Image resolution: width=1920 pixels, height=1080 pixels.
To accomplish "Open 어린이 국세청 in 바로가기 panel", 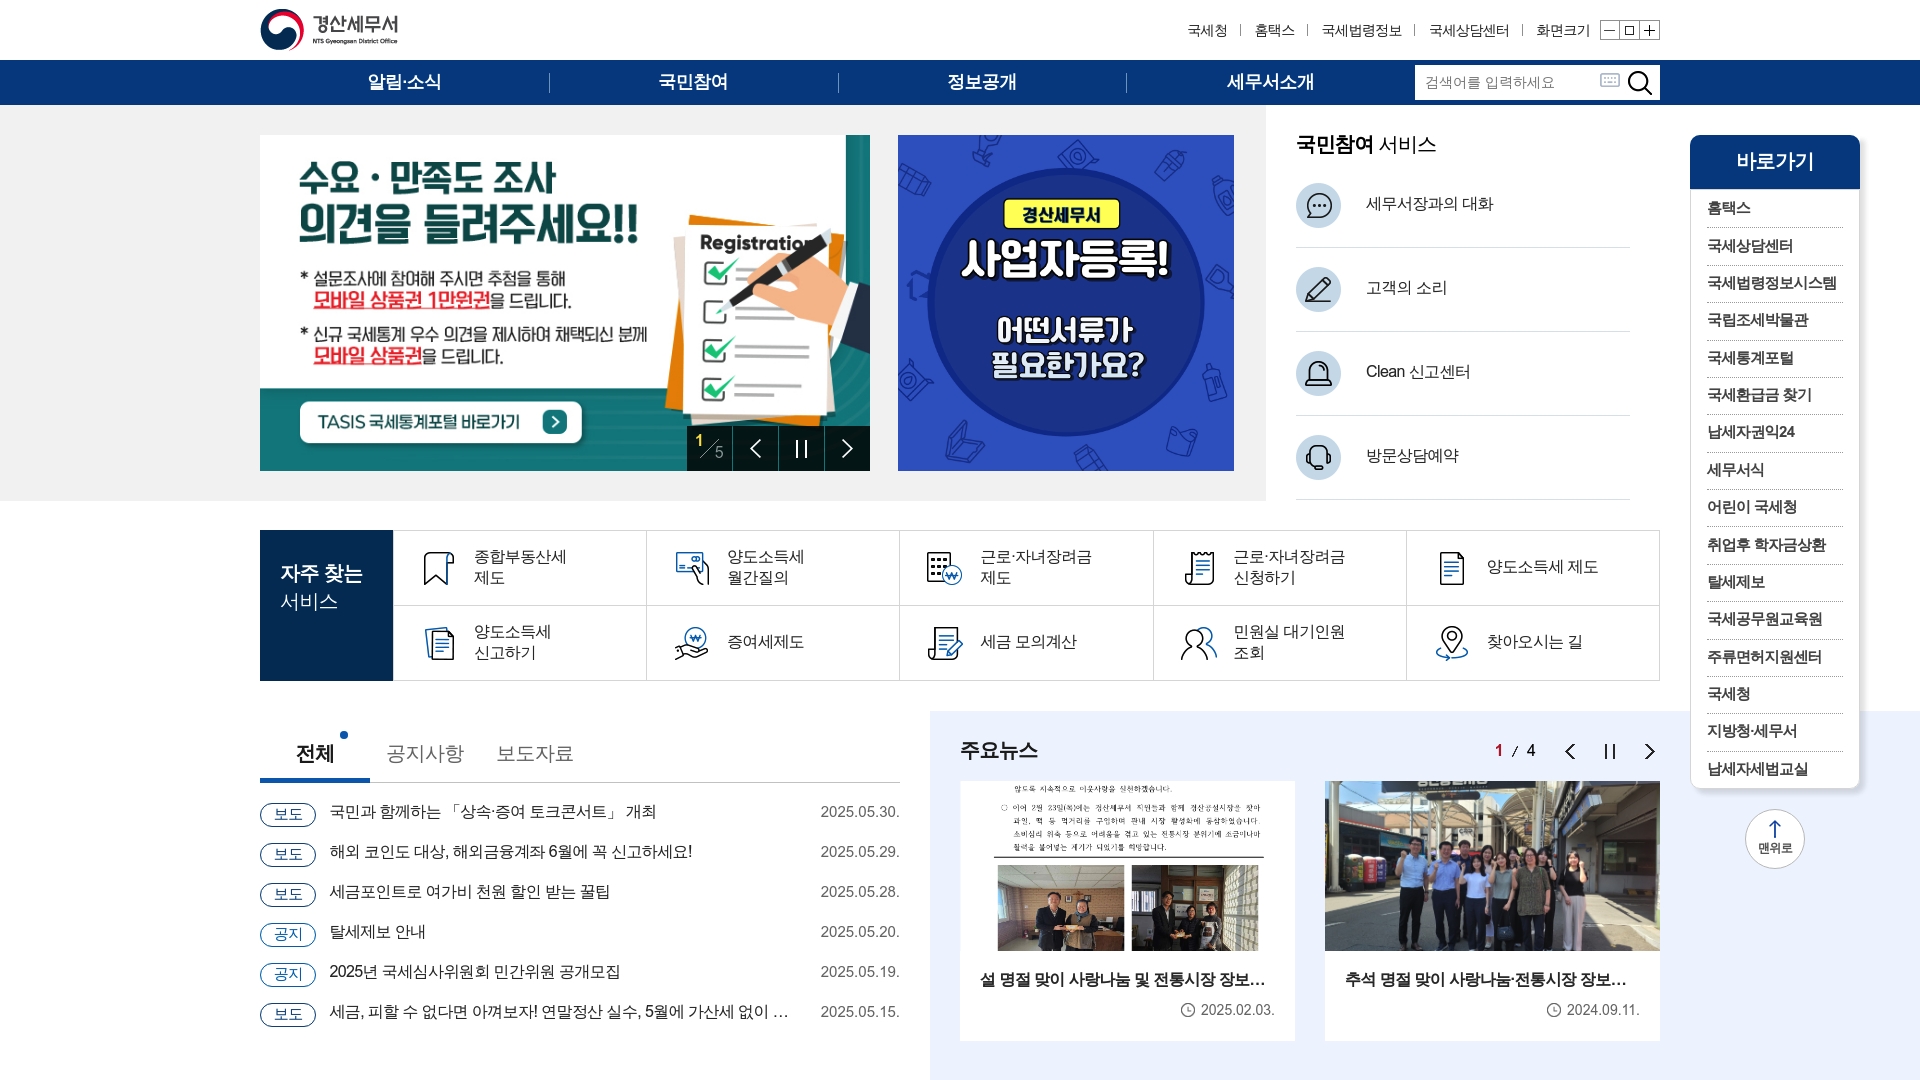I will (1751, 507).
